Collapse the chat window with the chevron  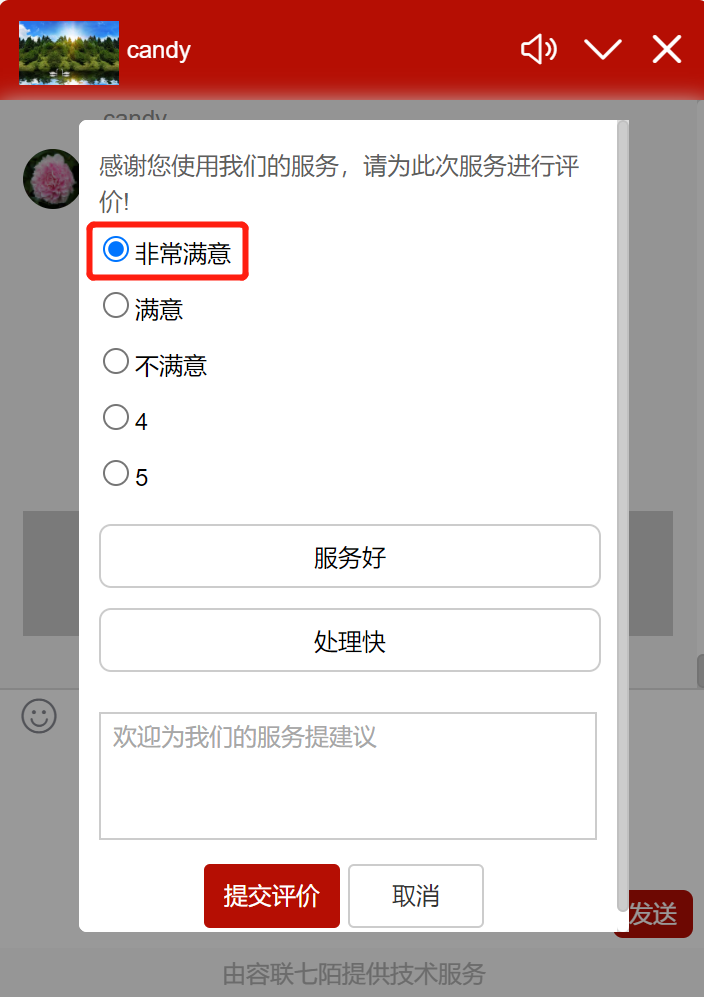click(603, 49)
